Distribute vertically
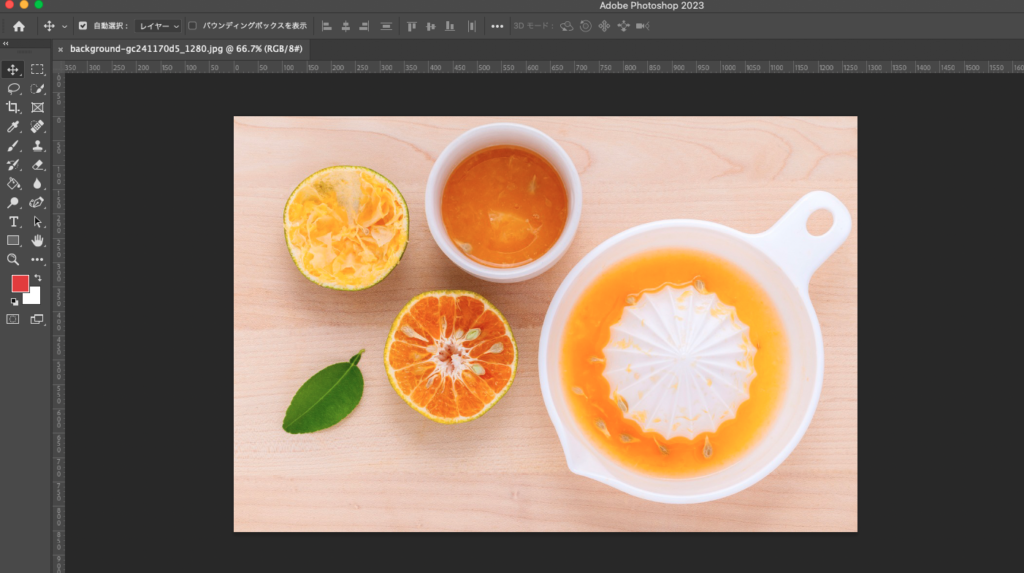Screen dimensions: 1024x573 pos(387,26)
